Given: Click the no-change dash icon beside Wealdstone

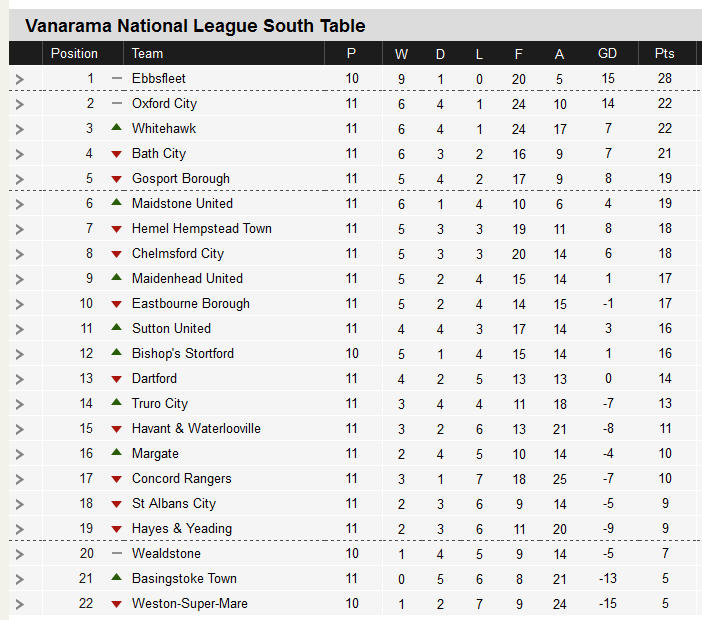Looking at the screenshot, I should 116,553.
